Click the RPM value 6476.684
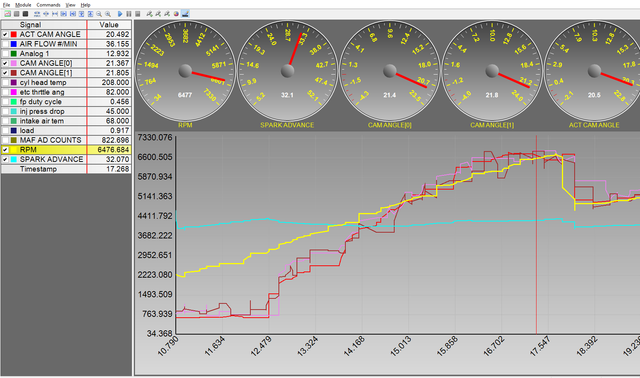Viewport: 640px width, 378px height. click(113, 150)
